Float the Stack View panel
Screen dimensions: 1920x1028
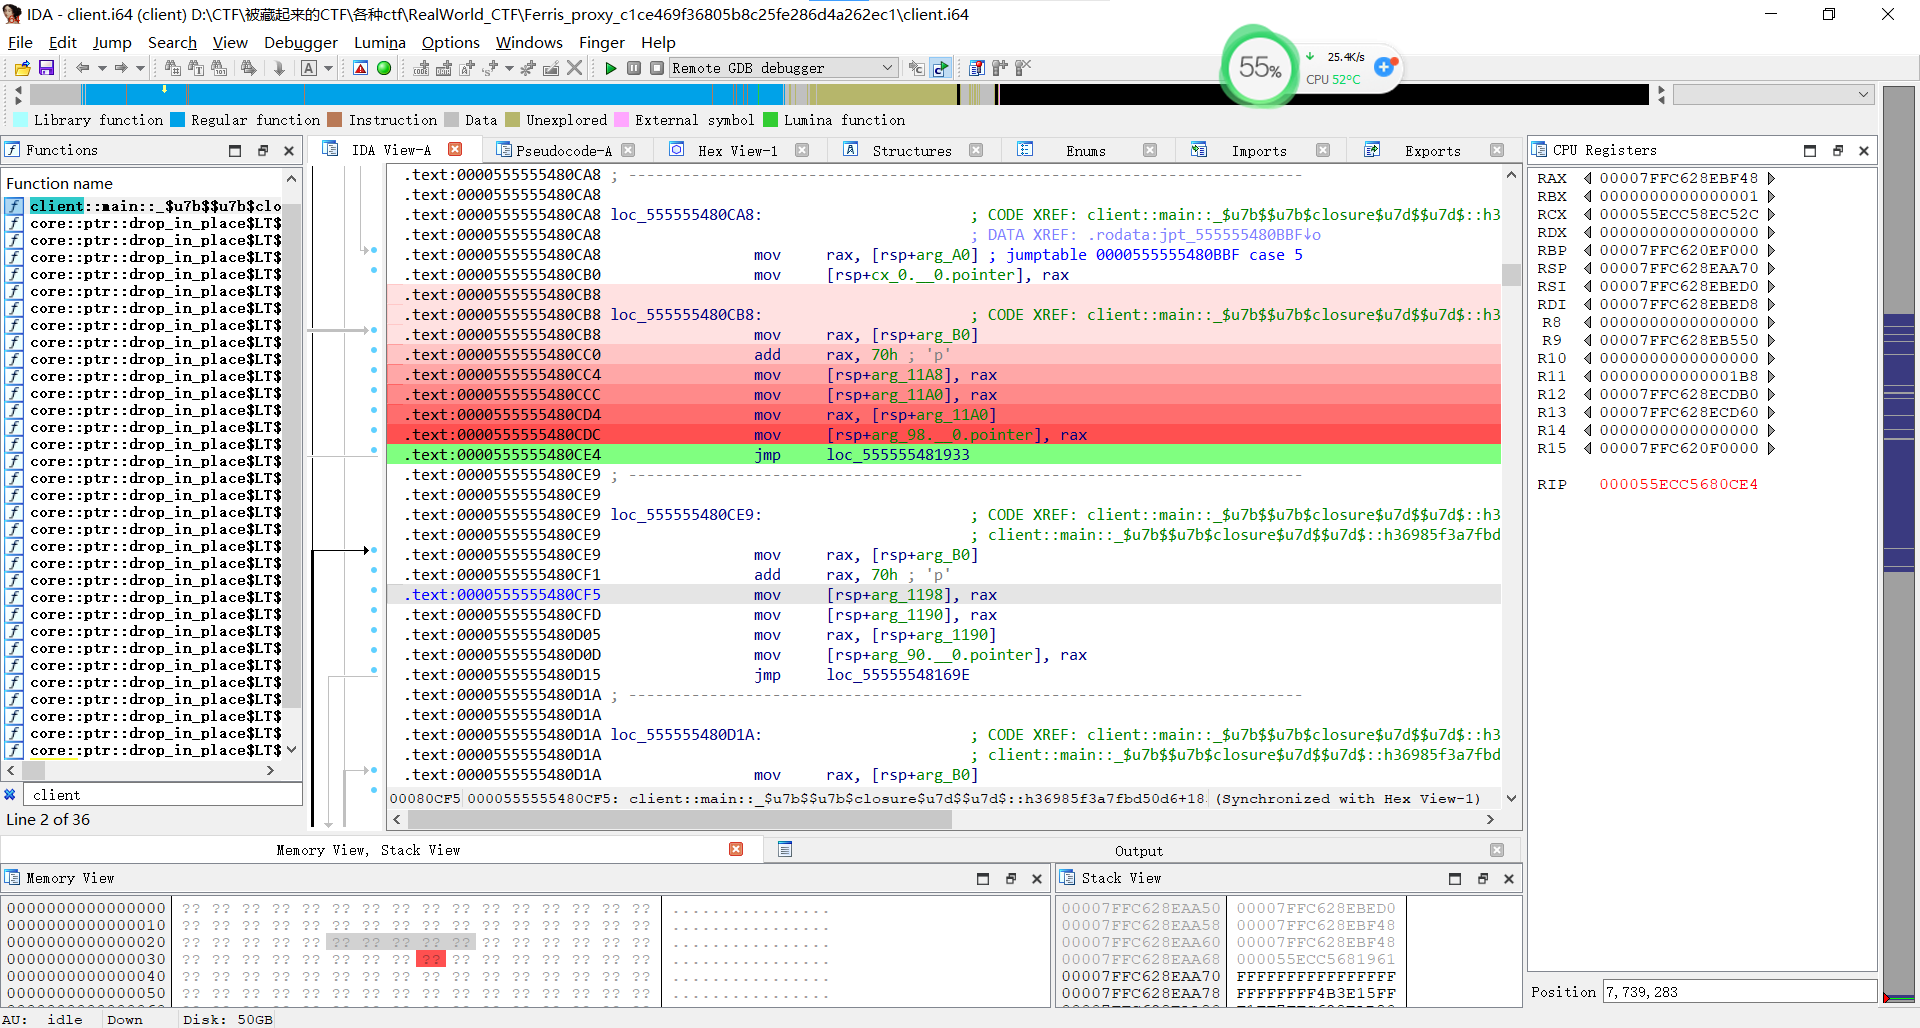[1482, 878]
